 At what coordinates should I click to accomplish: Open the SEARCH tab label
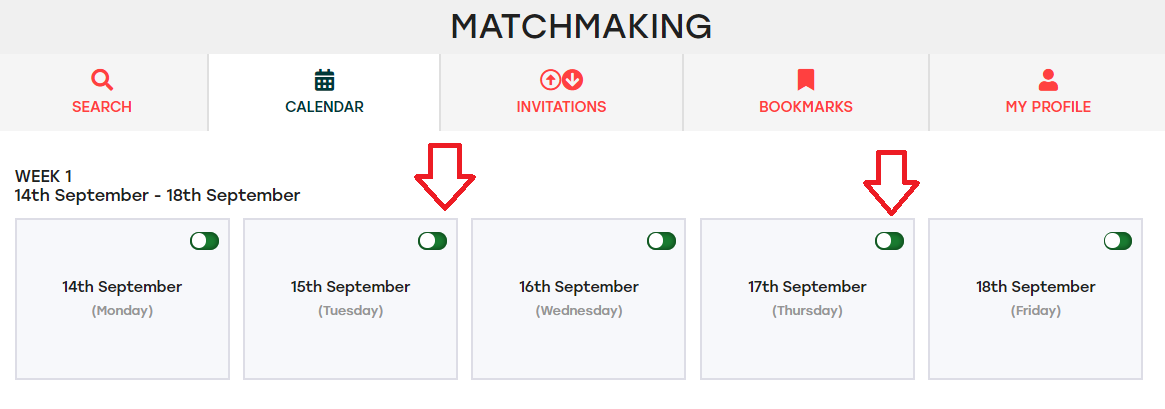click(102, 107)
